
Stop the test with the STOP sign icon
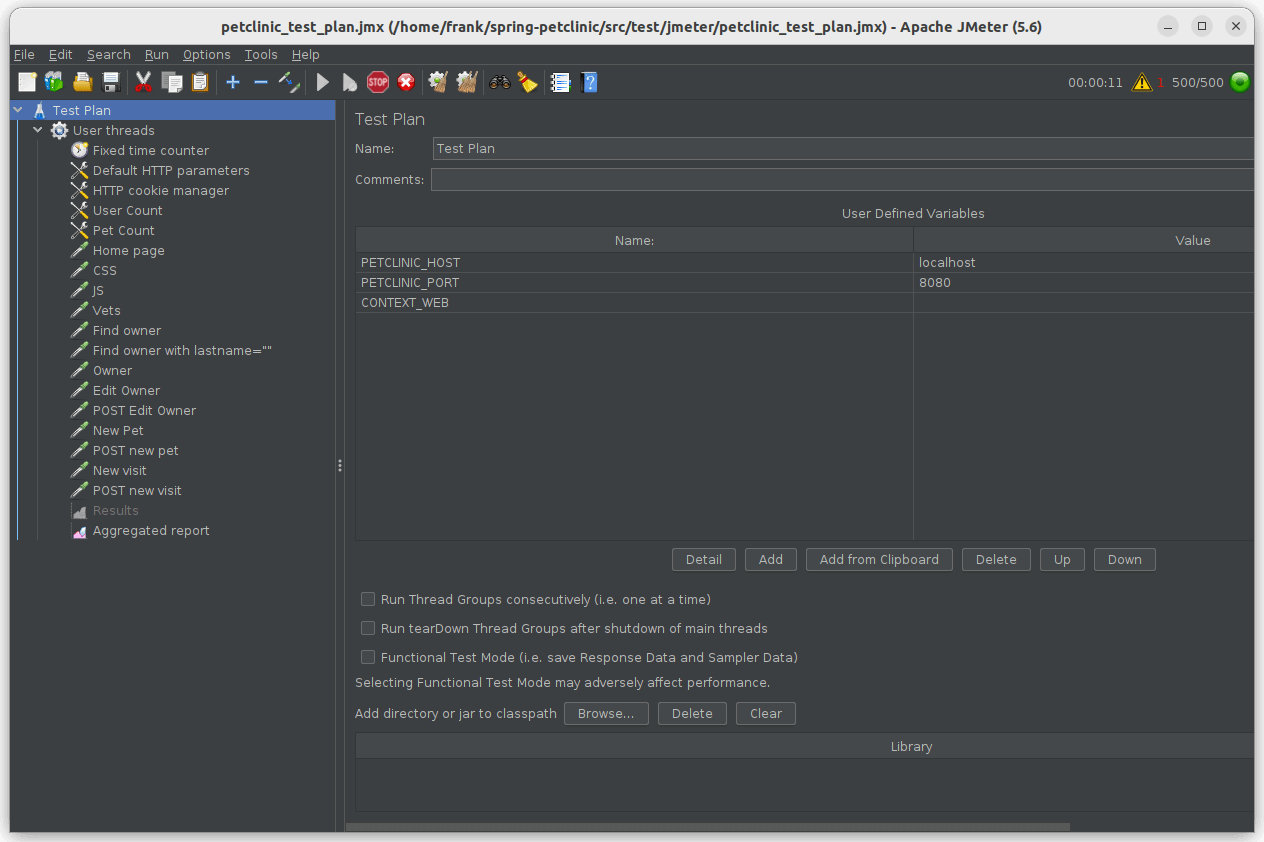(378, 82)
